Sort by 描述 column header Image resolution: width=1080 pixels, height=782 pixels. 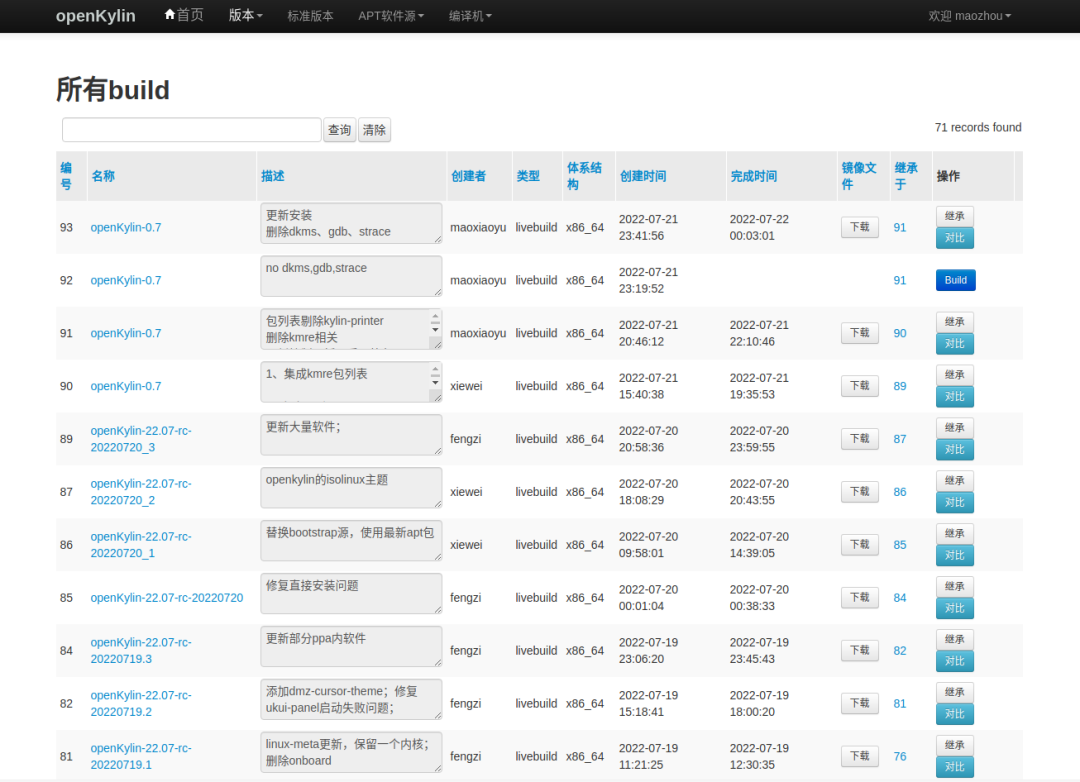[272, 176]
